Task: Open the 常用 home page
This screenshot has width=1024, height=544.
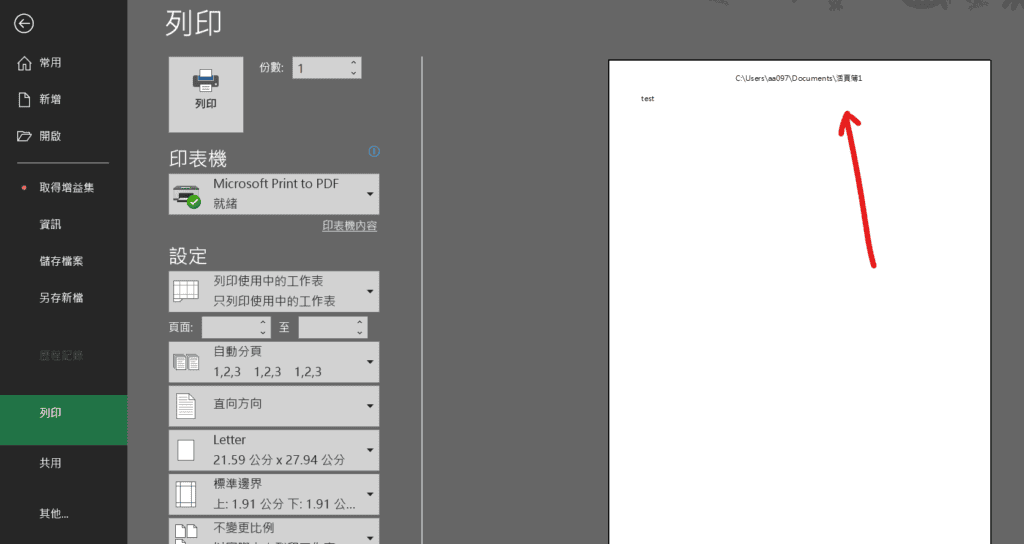Action: 50,63
